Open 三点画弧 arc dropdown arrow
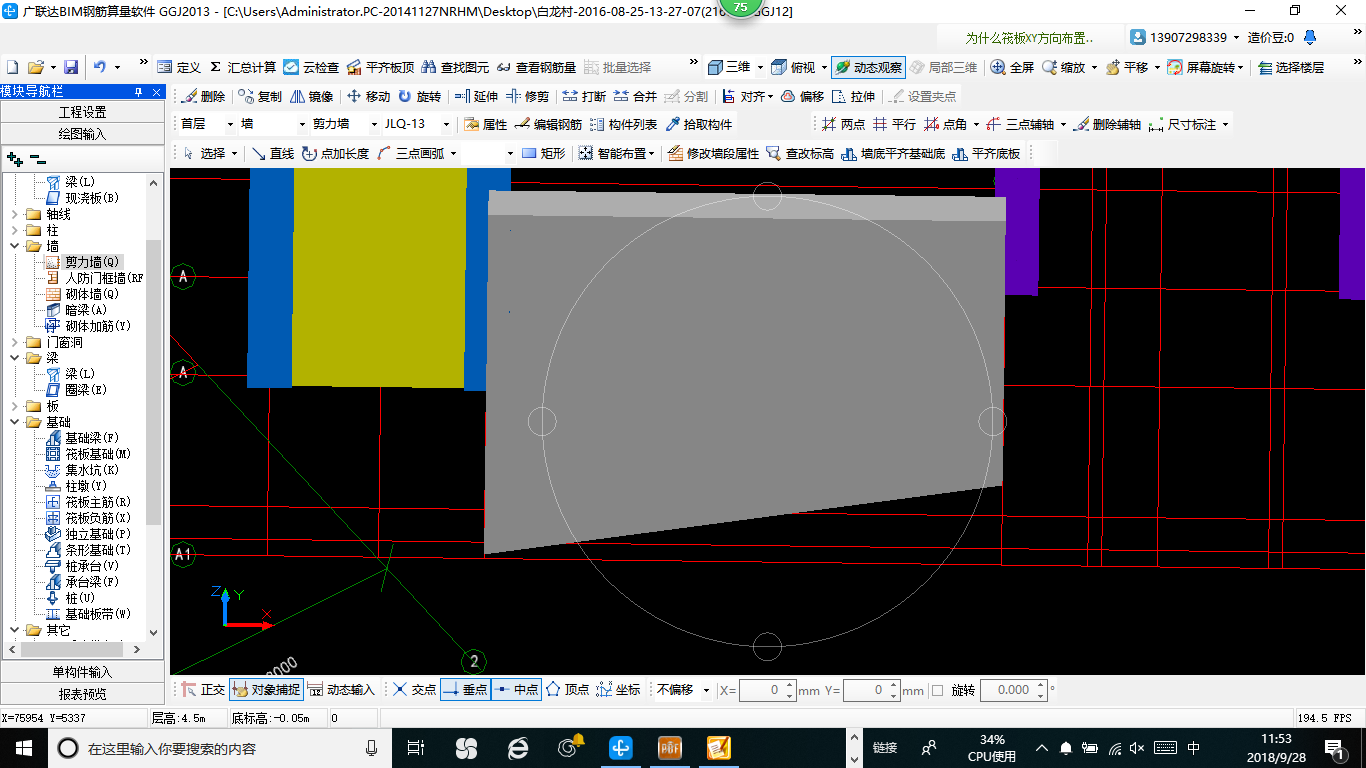 point(453,153)
